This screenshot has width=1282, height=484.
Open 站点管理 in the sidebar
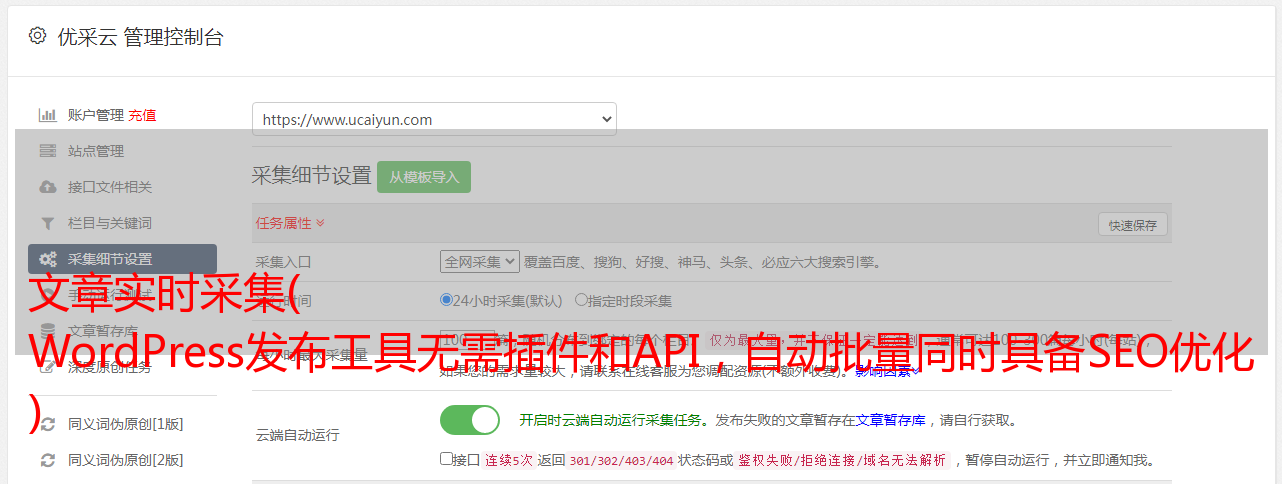coord(96,151)
